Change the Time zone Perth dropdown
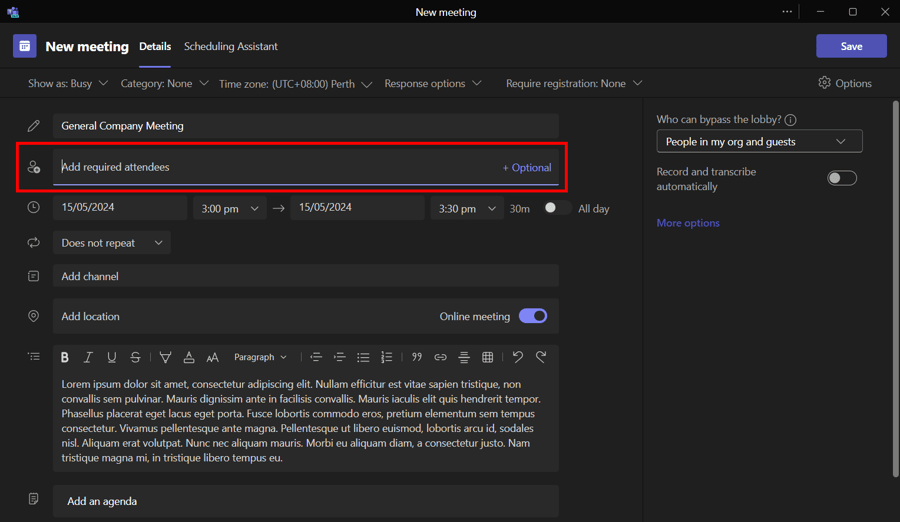The width and height of the screenshot is (900, 522). (x=296, y=84)
